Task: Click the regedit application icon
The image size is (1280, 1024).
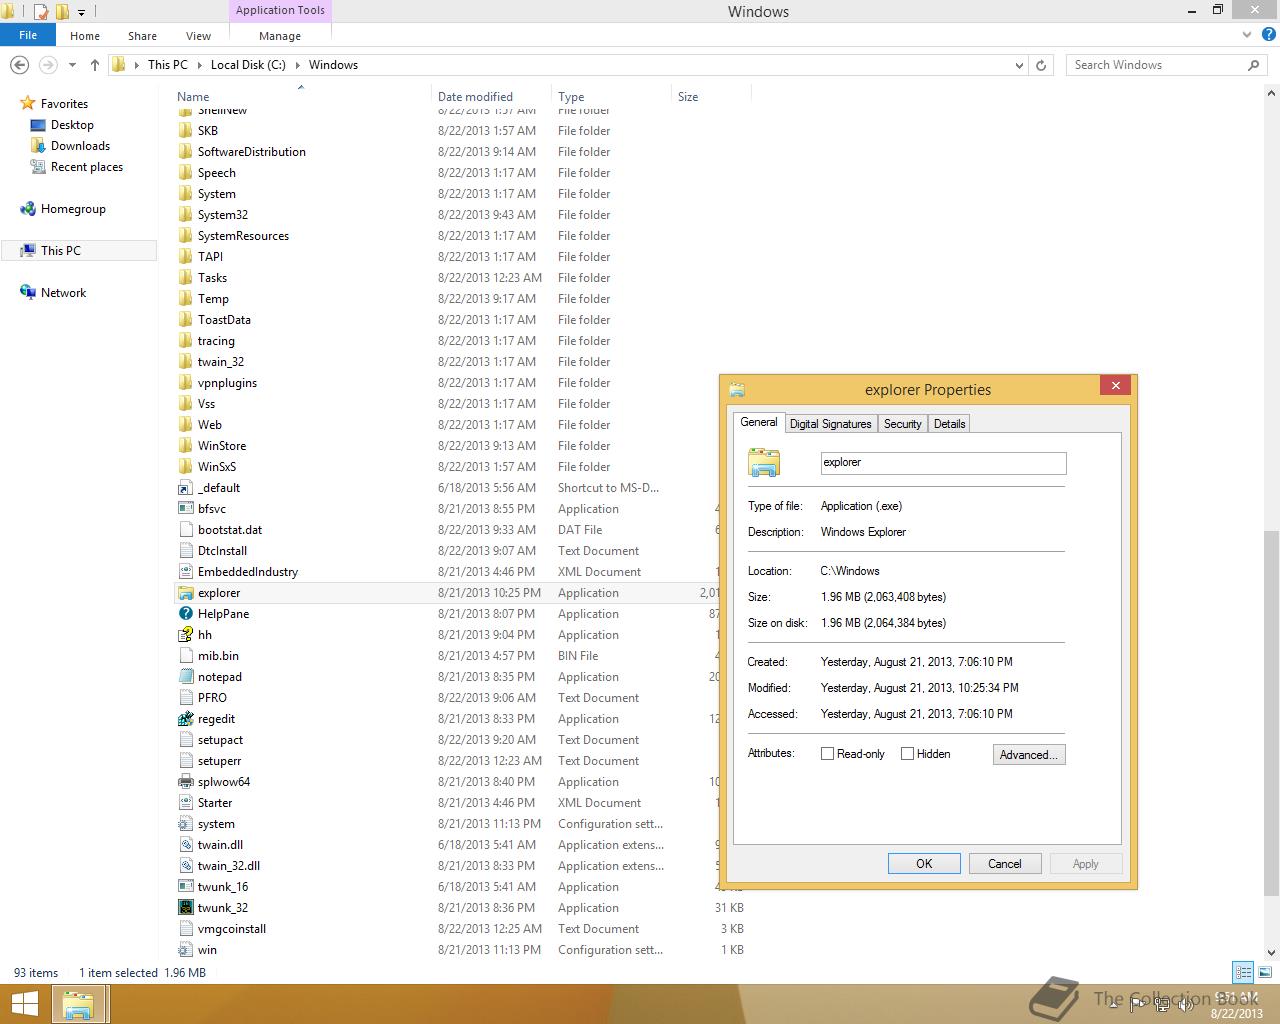Action: coord(185,719)
